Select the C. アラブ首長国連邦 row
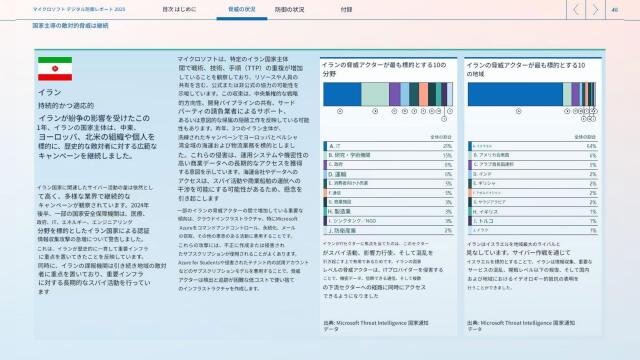 (x=533, y=165)
